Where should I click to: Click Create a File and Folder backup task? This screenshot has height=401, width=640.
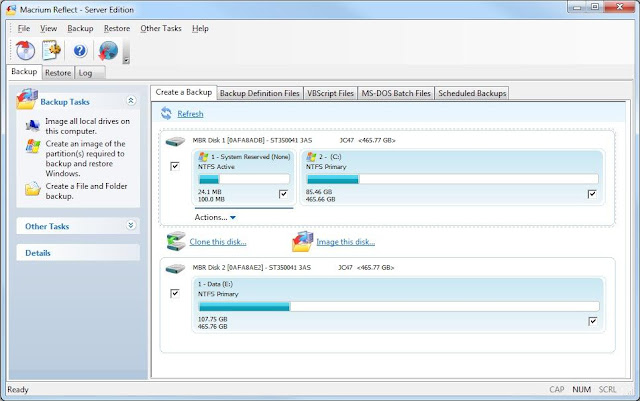(86, 191)
